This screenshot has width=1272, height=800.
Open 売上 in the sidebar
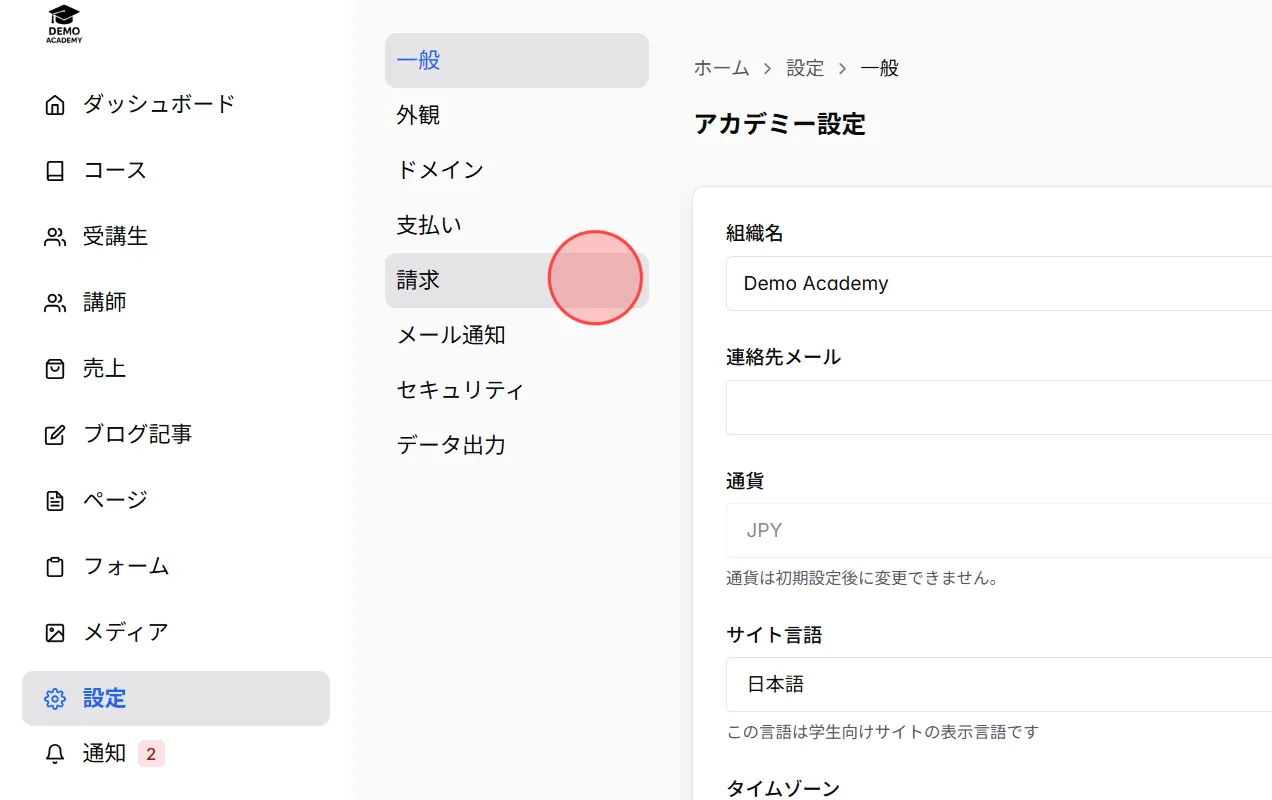pyautogui.click(x=176, y=369)
